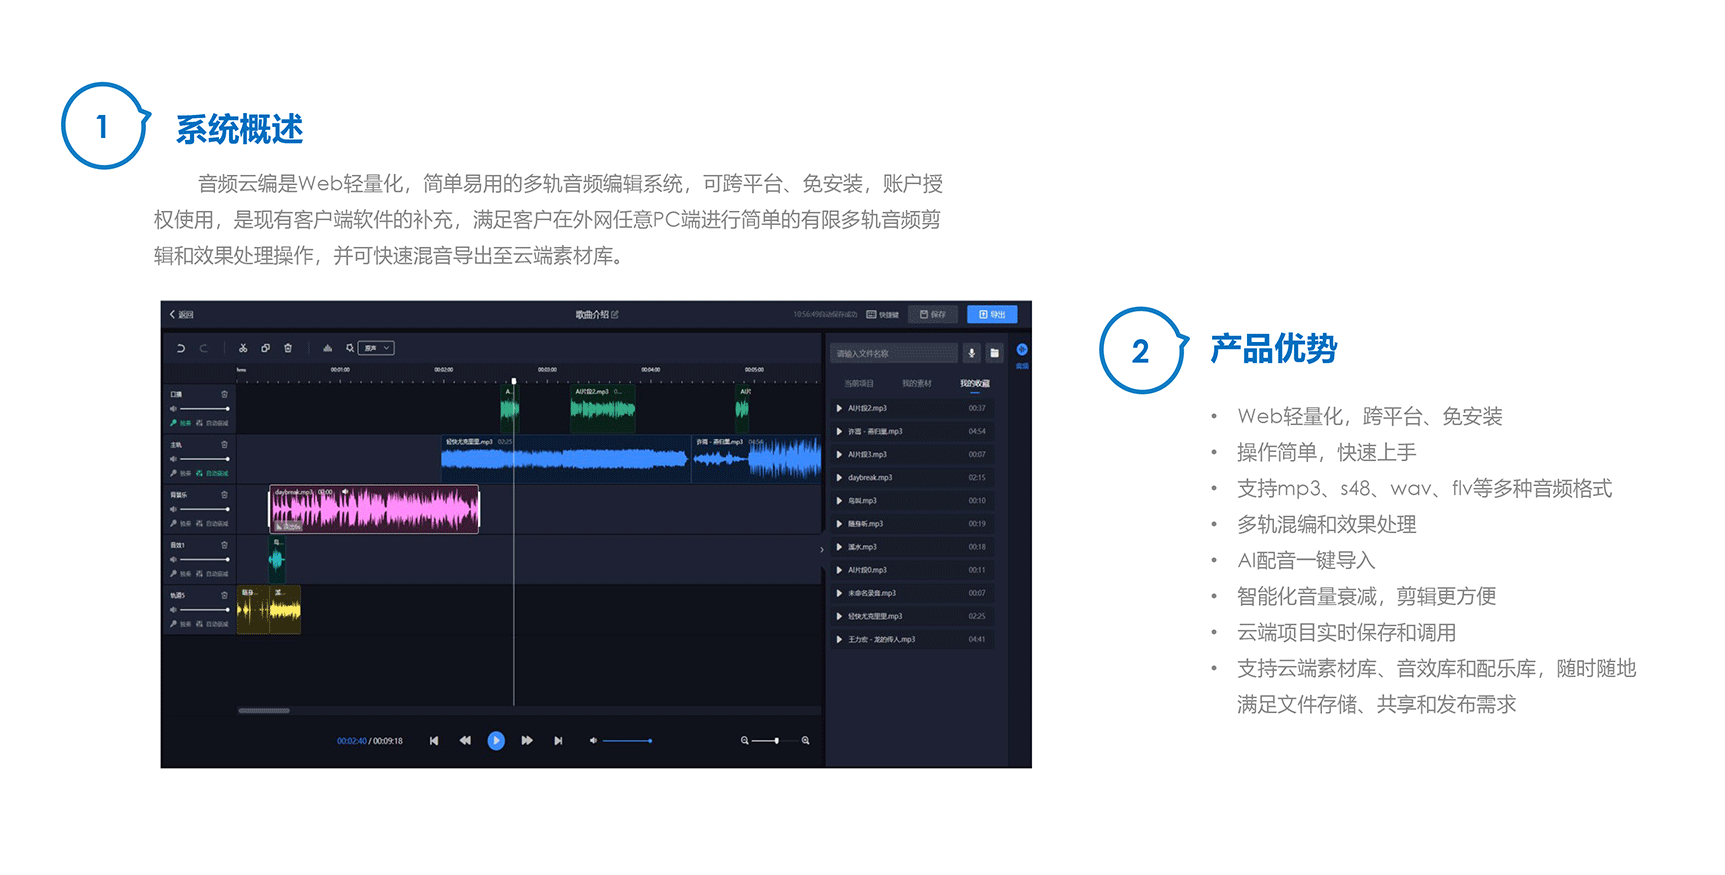The image size is (1725, 875).
Task: Go back with the 返回 button
Action: tap(181, 314)
